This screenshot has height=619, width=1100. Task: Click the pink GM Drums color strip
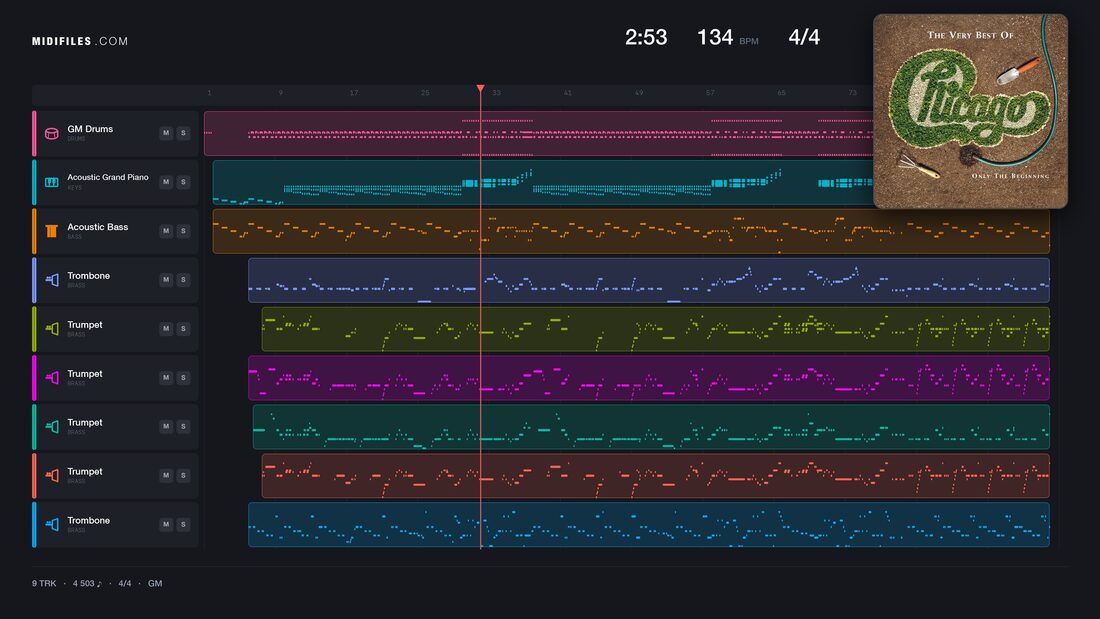click(34, 133)
